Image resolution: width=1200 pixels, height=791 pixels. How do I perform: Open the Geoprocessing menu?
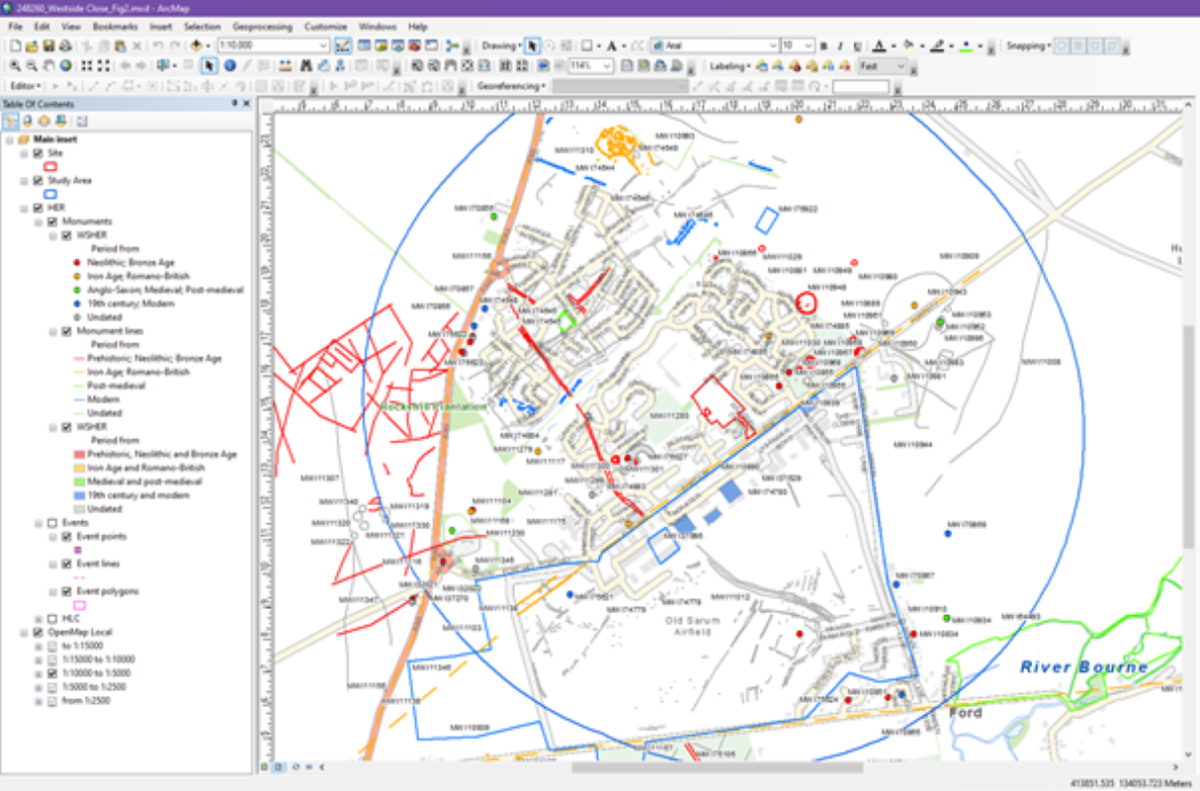pos(262,26)
